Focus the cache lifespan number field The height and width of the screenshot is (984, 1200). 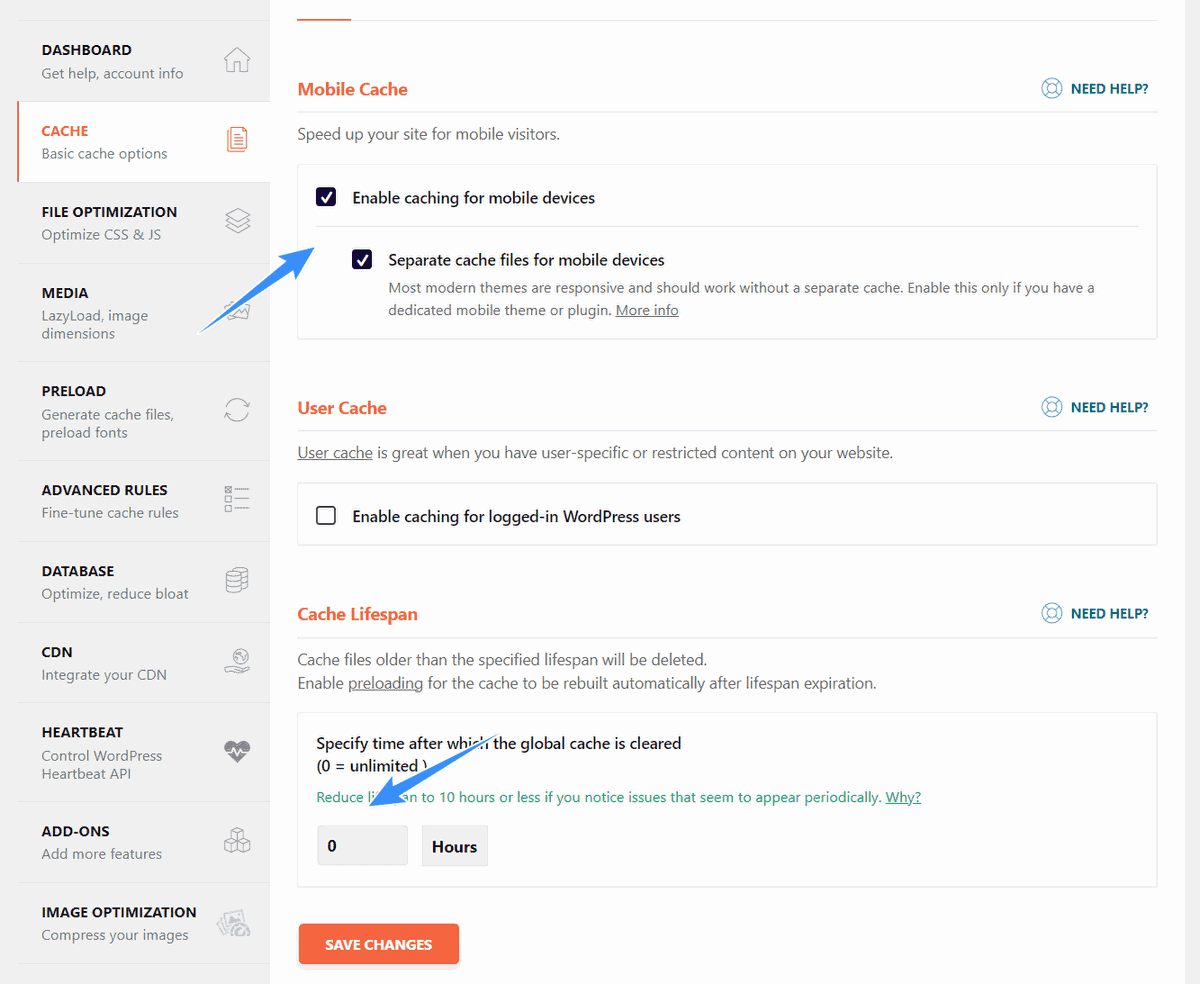pyautogui.click(x=362, y=846)
